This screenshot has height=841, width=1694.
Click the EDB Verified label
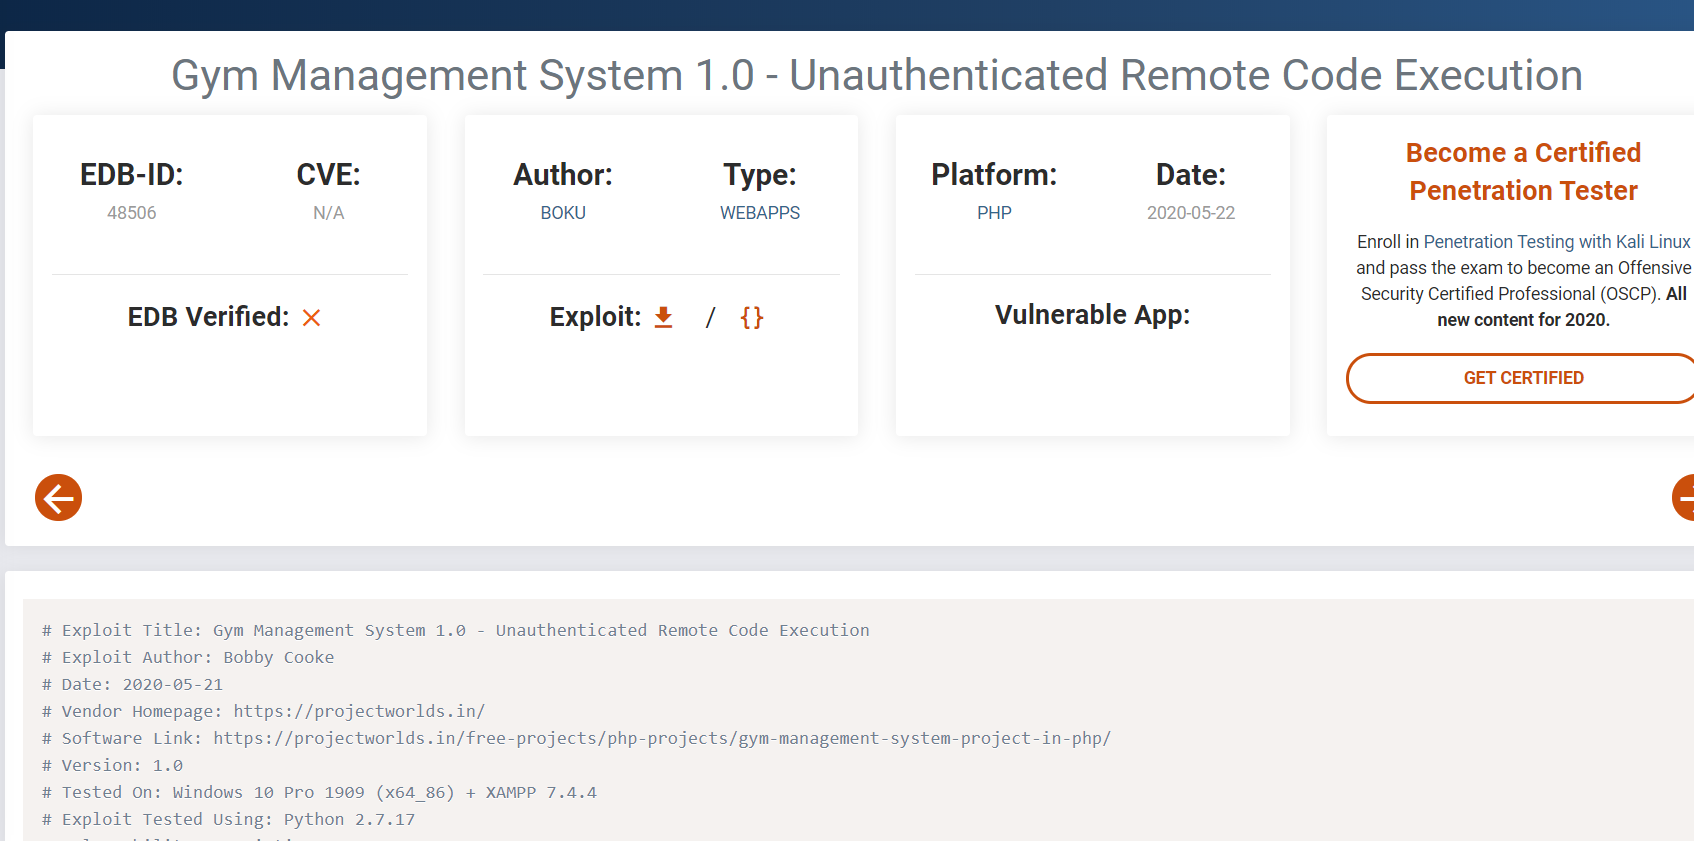[209, 317]
